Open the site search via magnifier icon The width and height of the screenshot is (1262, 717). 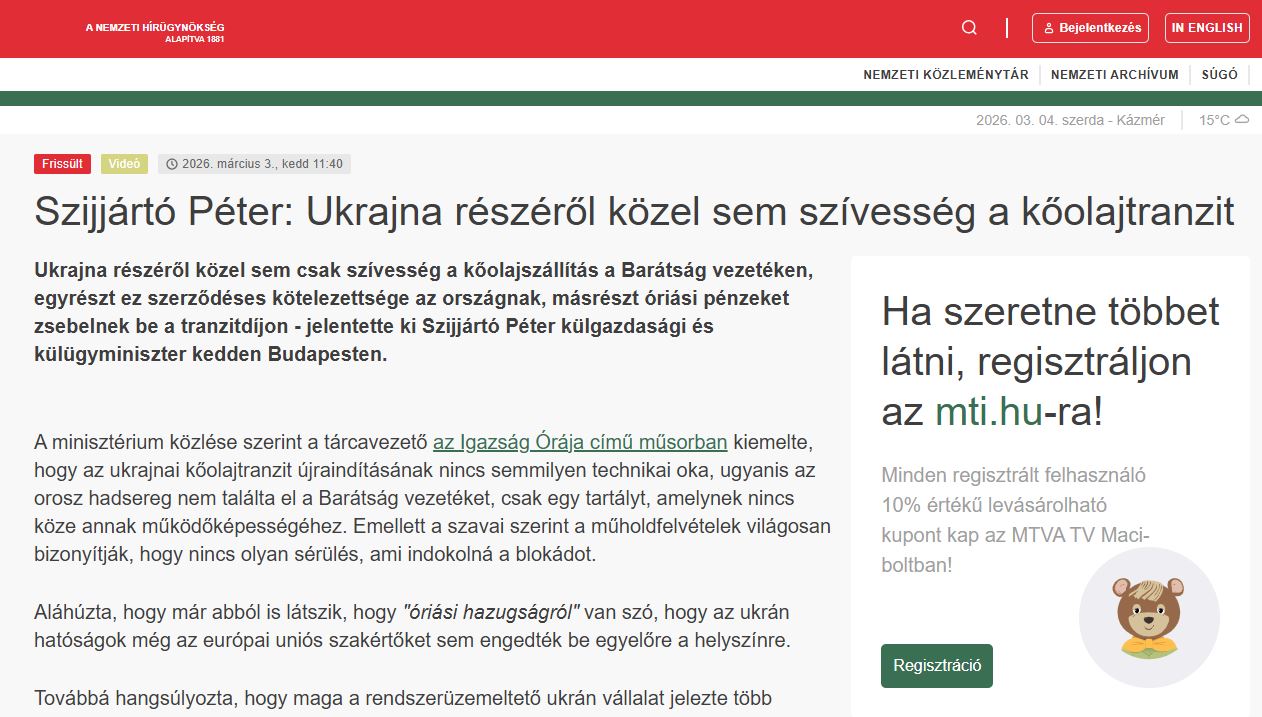pos(967,27)
